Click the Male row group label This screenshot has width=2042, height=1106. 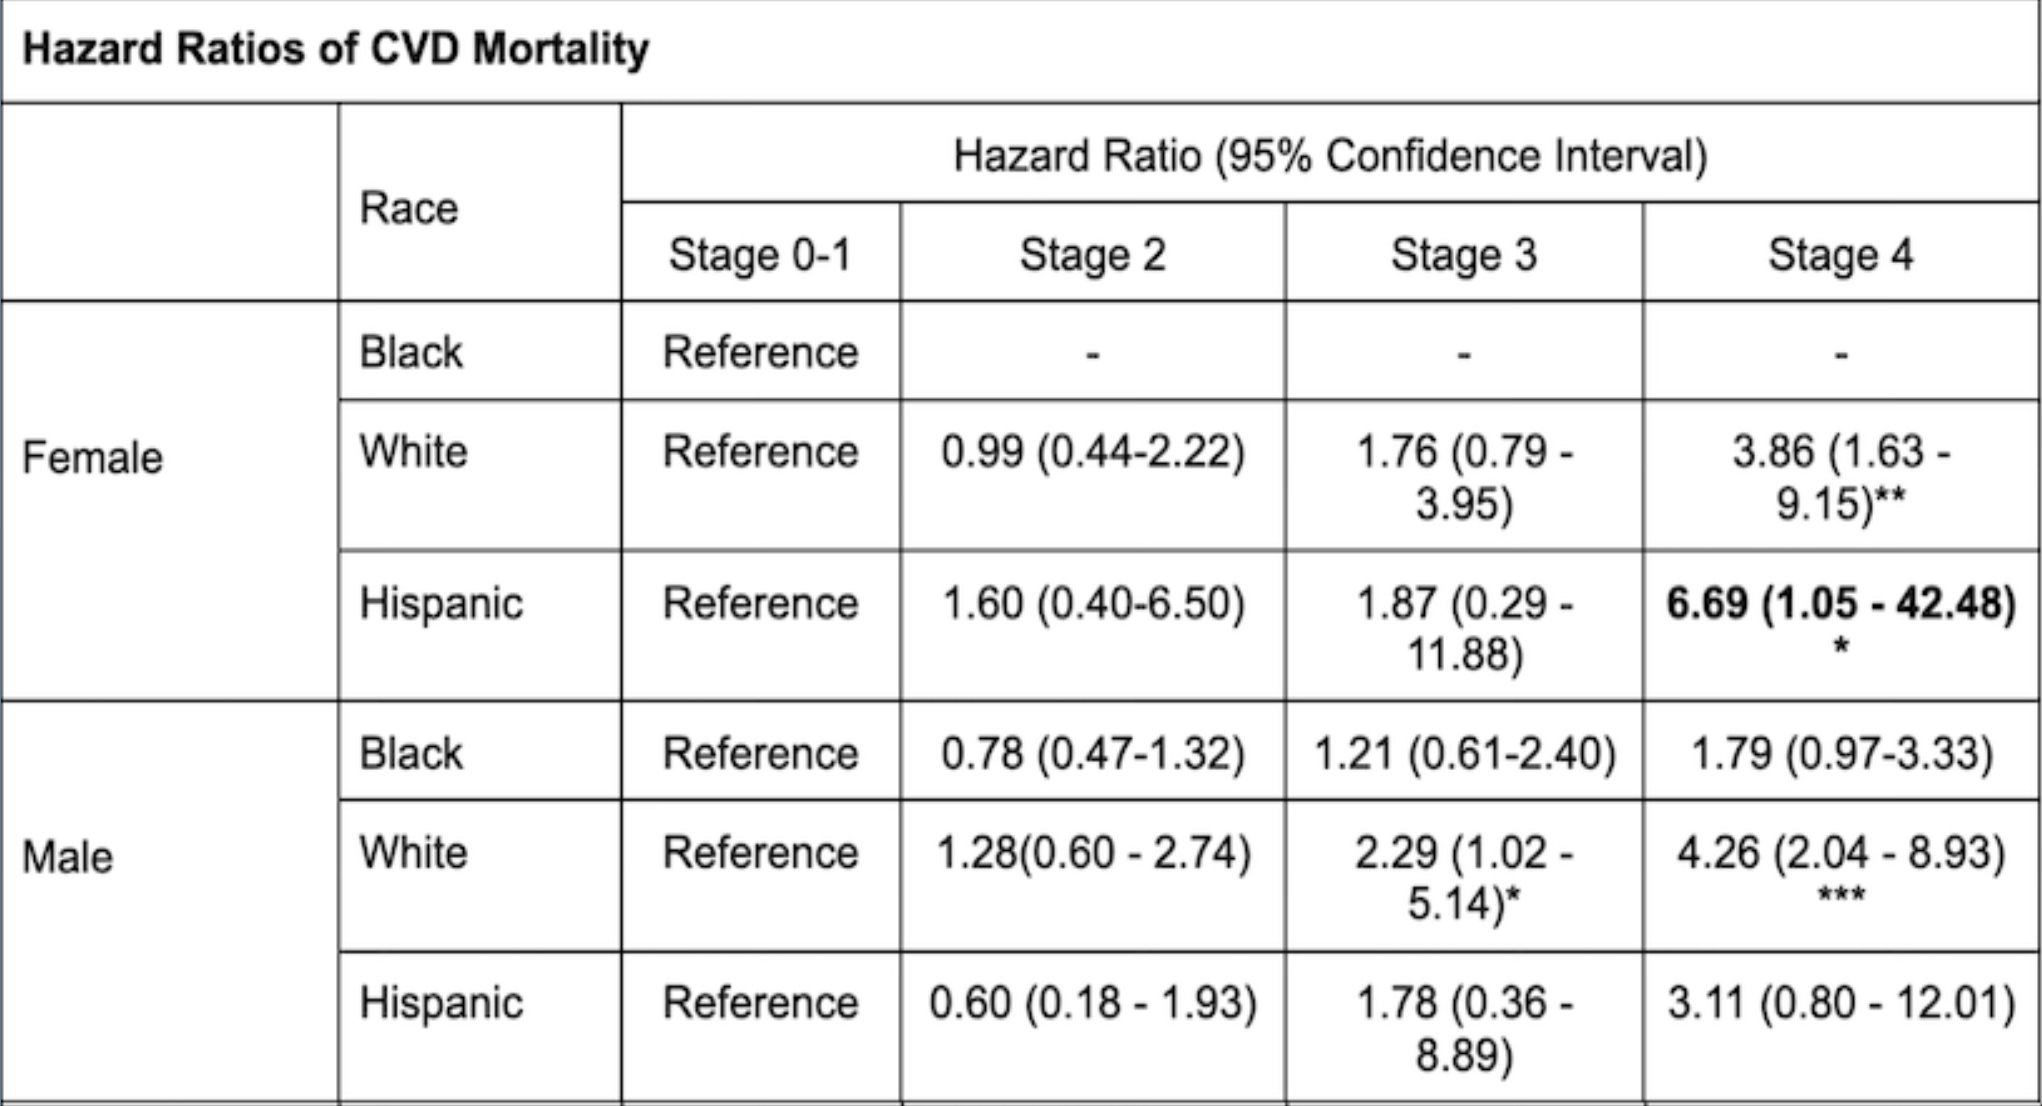[68, 857]
